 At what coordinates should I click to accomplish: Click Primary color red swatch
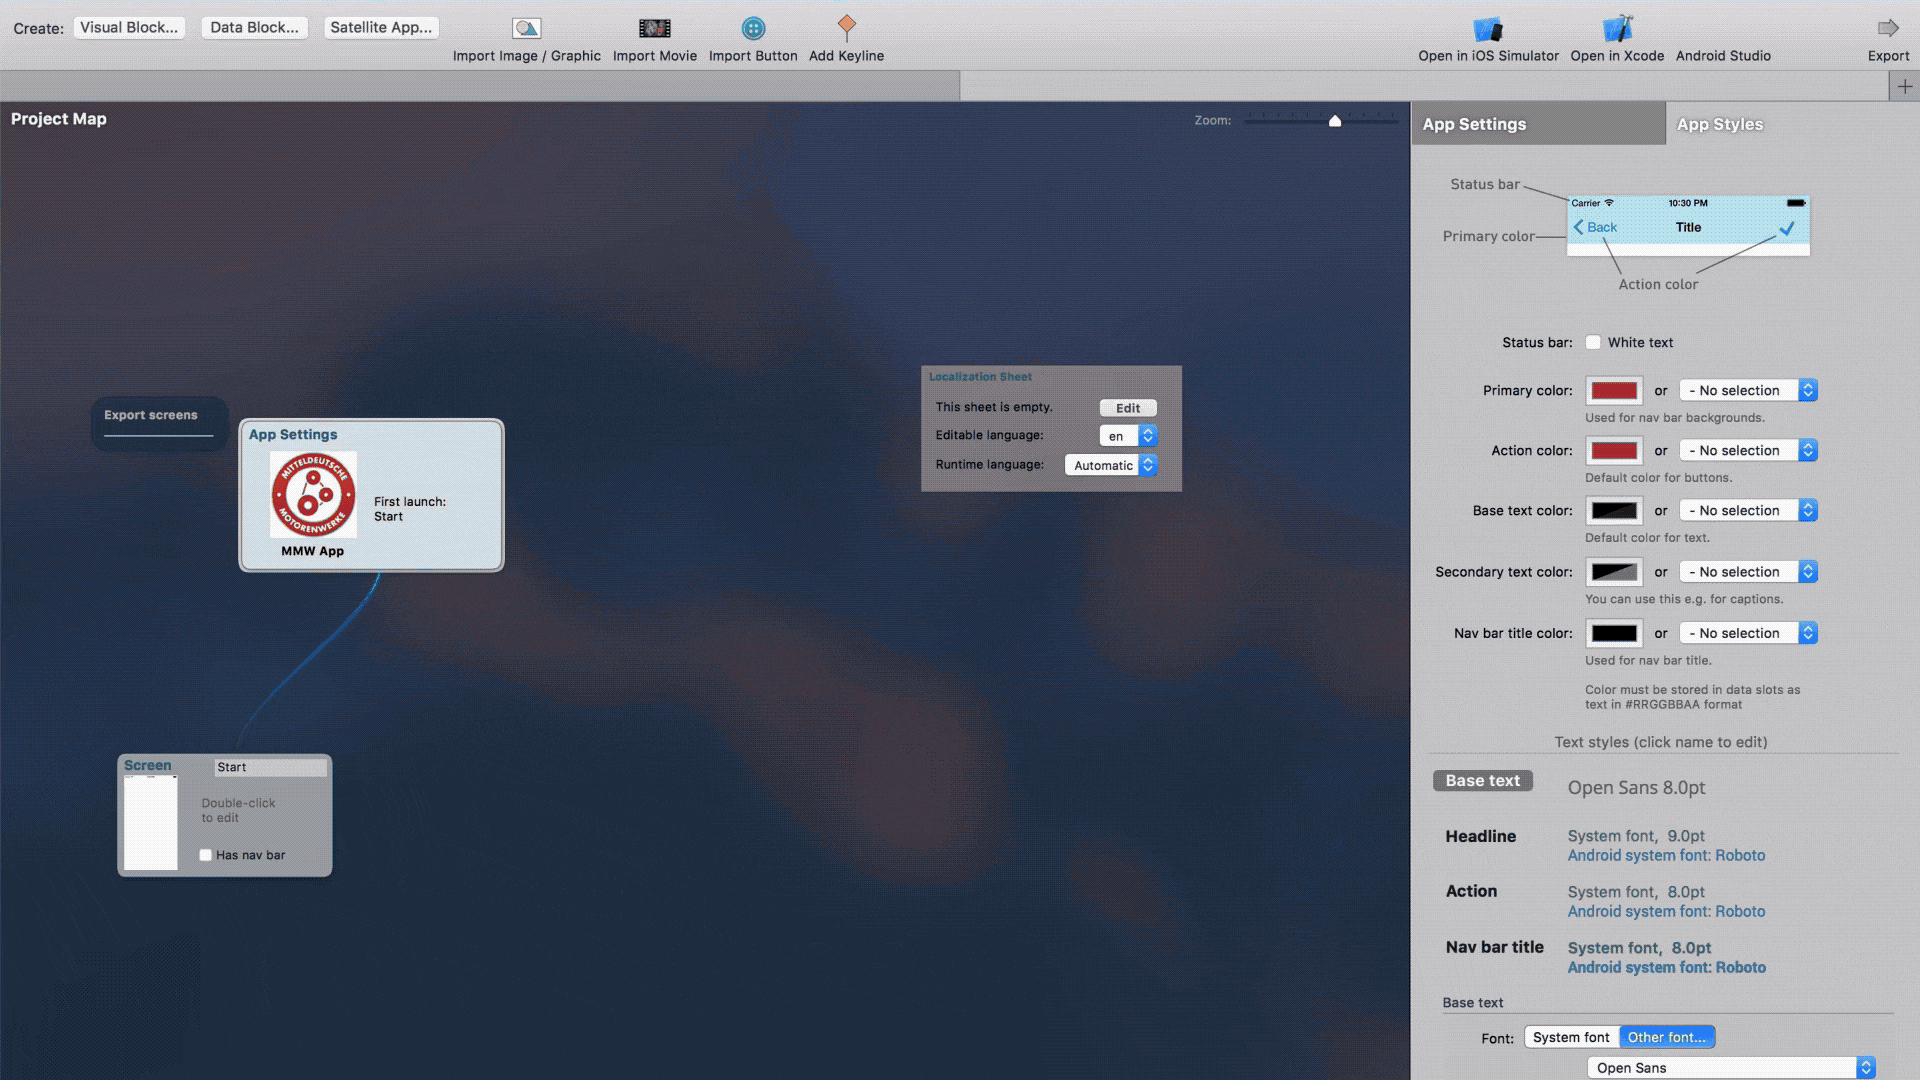(1614, 389)
